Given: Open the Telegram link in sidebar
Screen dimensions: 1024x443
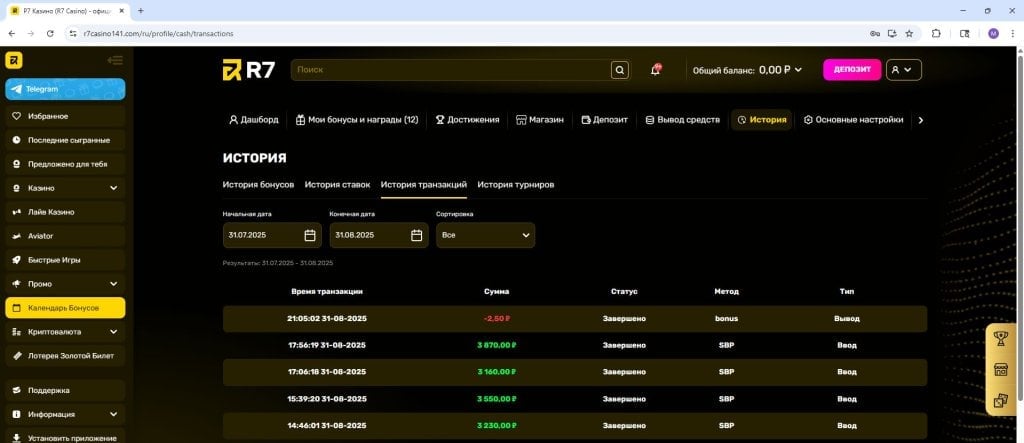Looking at the screenshot, I should coord(65,89).
